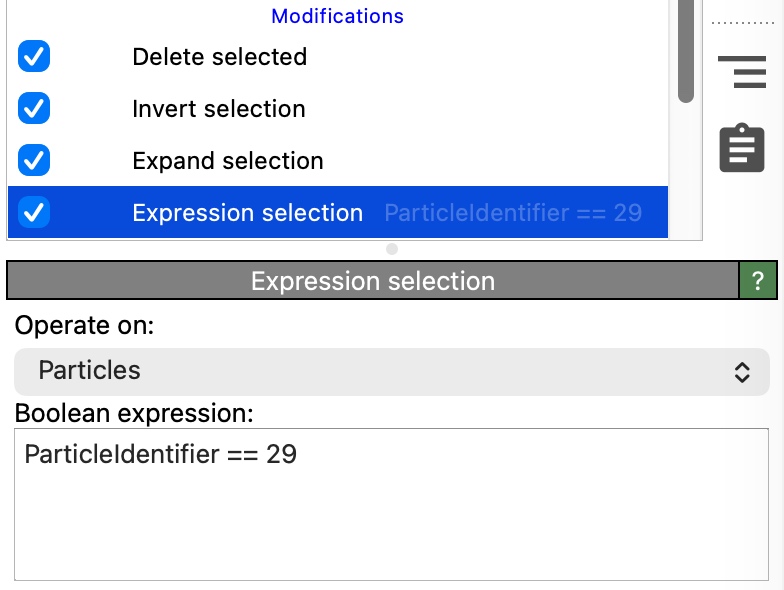Click the Expression selection pipeline entry label
Viewport: 784px width, 590px height.
point(247,213)
